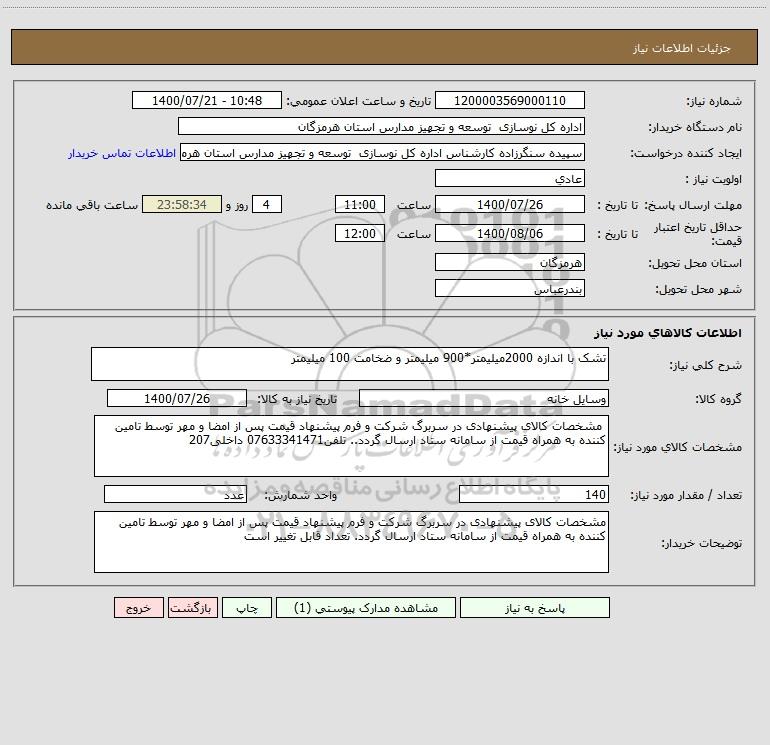Click the شماره نیاز label

[x=714, y=101]
